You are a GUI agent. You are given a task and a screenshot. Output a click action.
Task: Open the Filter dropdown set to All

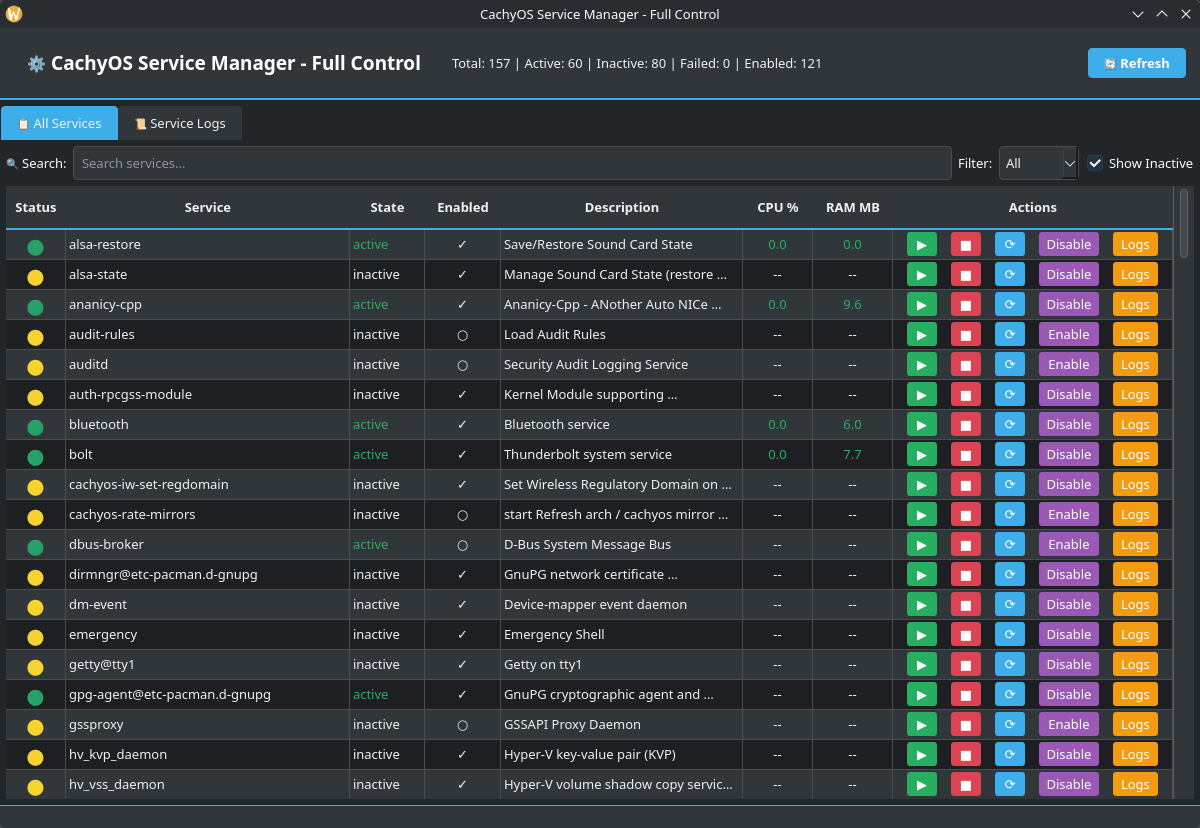pyautogui.click(x=1037, y=163)
